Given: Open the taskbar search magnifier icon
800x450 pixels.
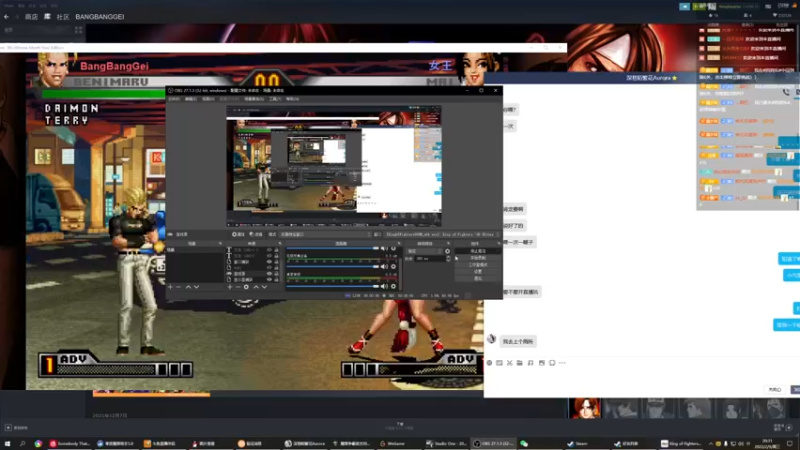Looking at the screenshot, I should tap(22, 443).
